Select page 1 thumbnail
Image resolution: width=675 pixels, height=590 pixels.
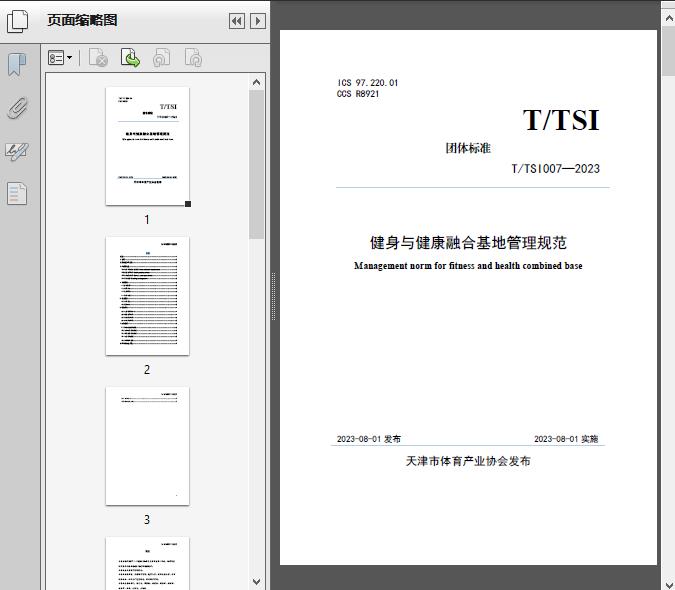(147, 146)
